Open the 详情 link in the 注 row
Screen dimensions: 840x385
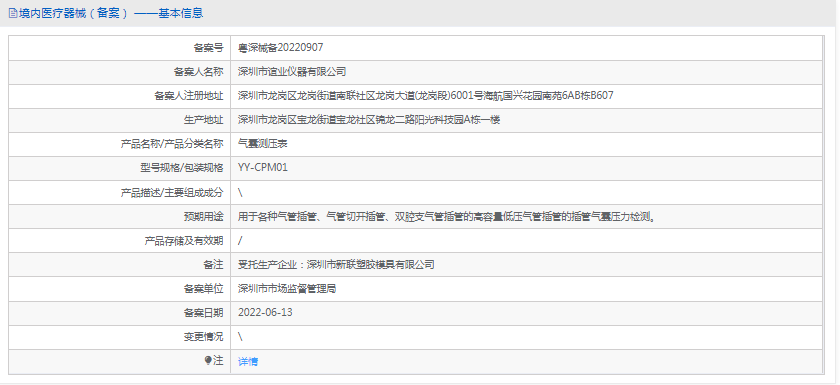coord(248,361)
